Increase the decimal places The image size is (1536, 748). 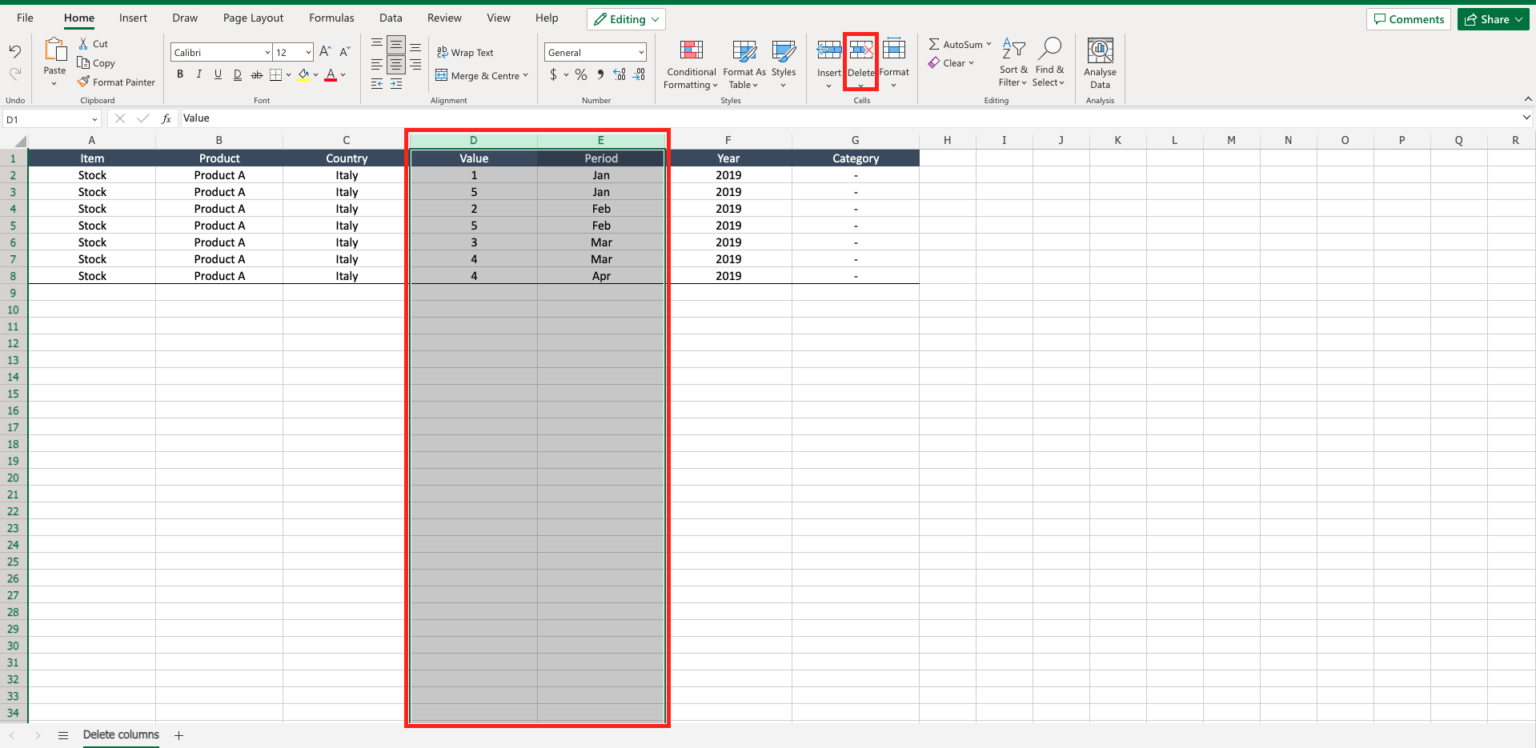pyautogui.click(x=620, y=73)
